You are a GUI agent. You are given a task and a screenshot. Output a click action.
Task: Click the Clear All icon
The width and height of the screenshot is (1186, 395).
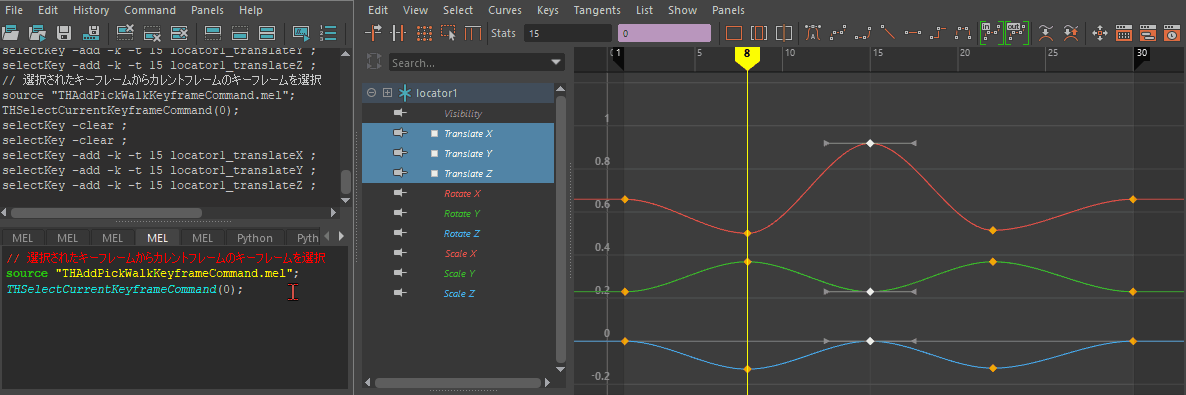coord(179,33)
